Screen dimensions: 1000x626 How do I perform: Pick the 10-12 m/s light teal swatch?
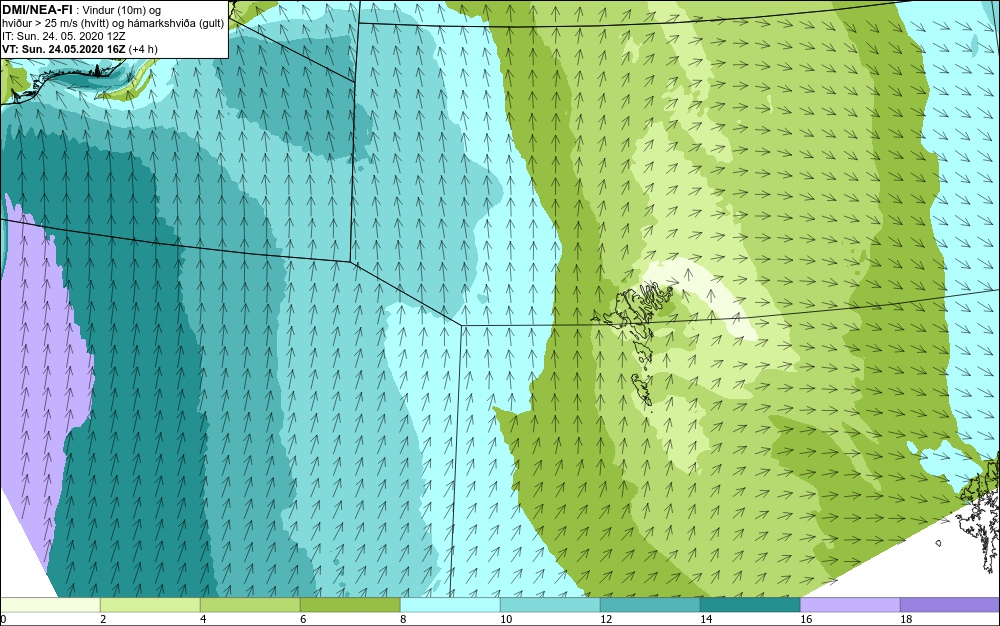(550, 604)
